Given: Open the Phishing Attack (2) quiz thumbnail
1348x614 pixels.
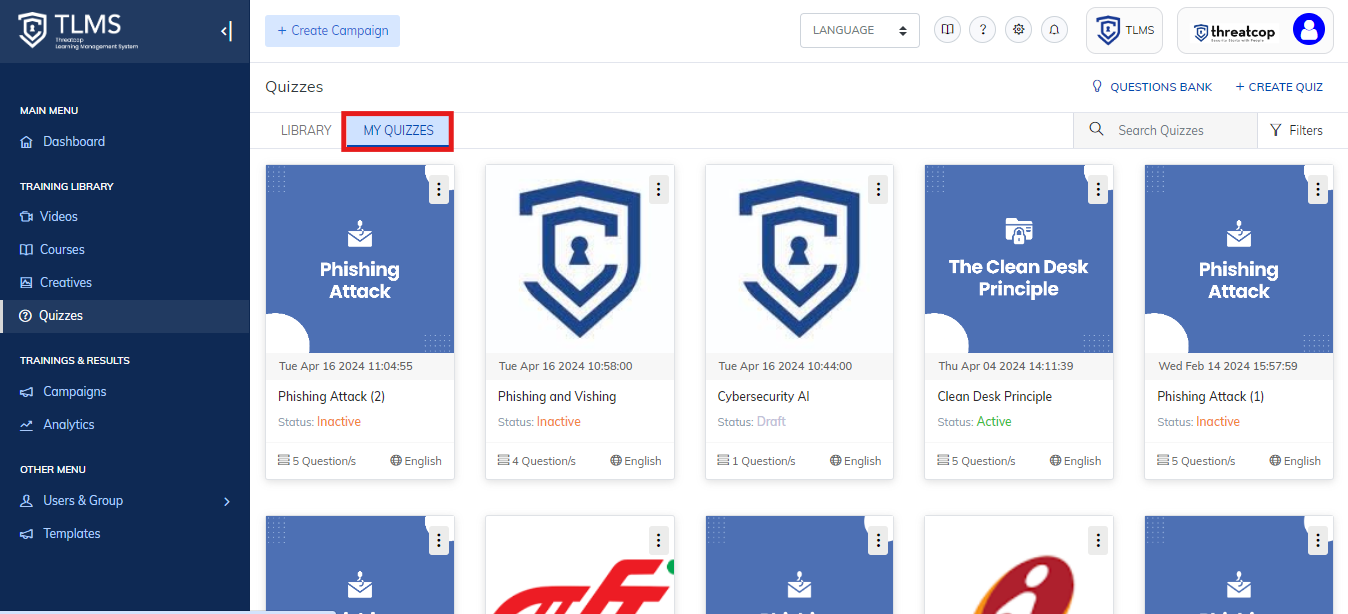Looking at the screenshot, I should (360, 259).
